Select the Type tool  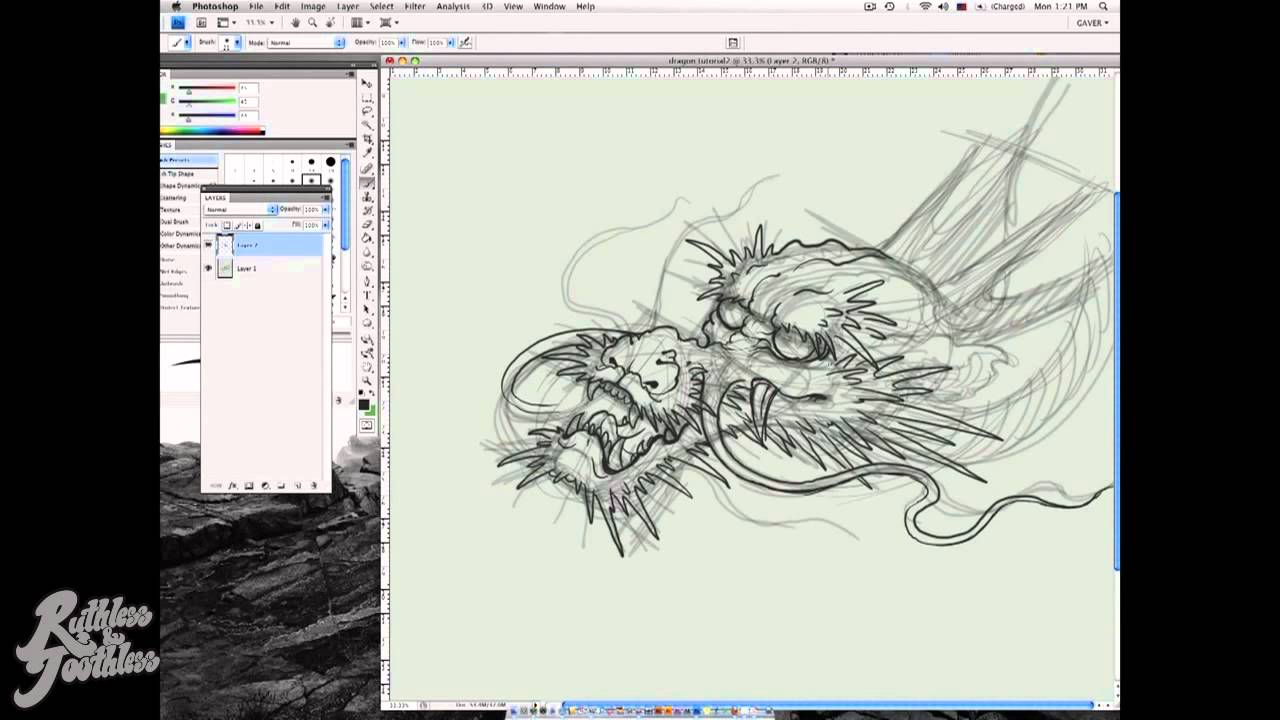coord(367,295)
